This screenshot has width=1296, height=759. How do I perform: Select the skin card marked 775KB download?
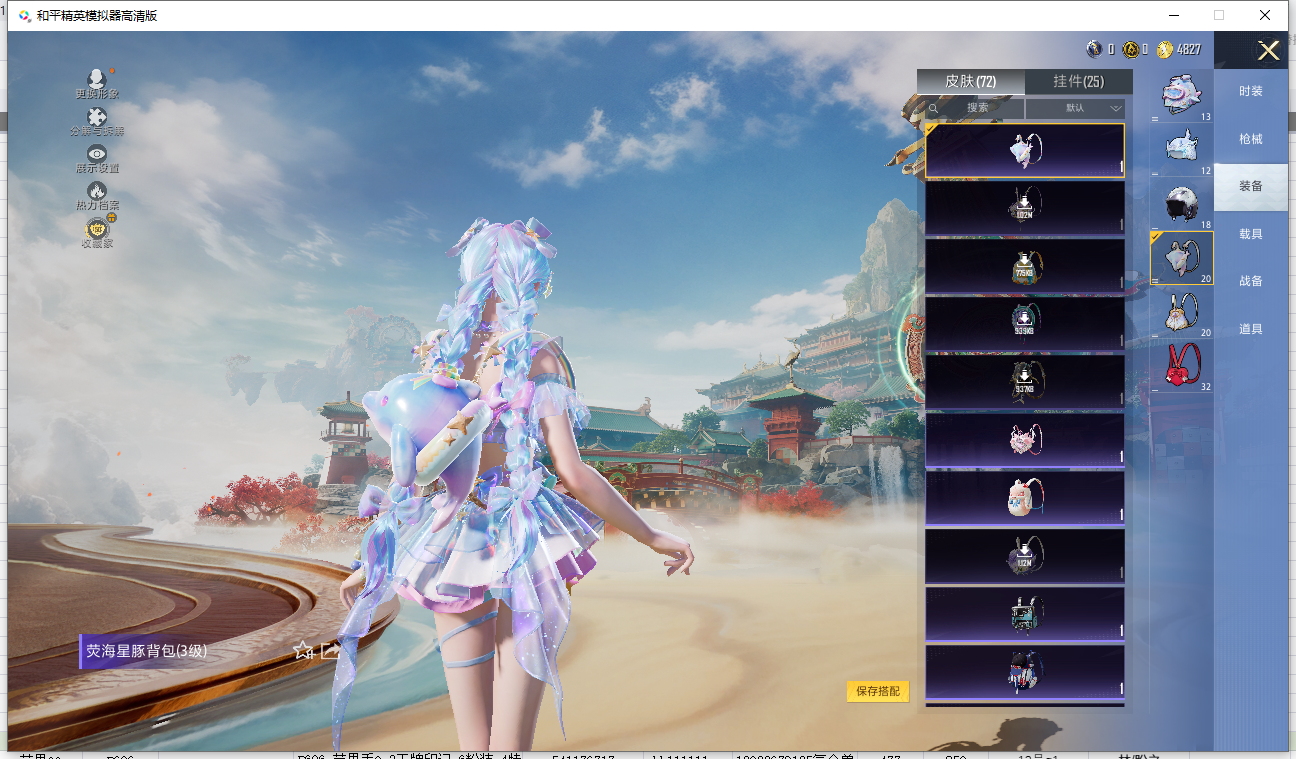1025,266
